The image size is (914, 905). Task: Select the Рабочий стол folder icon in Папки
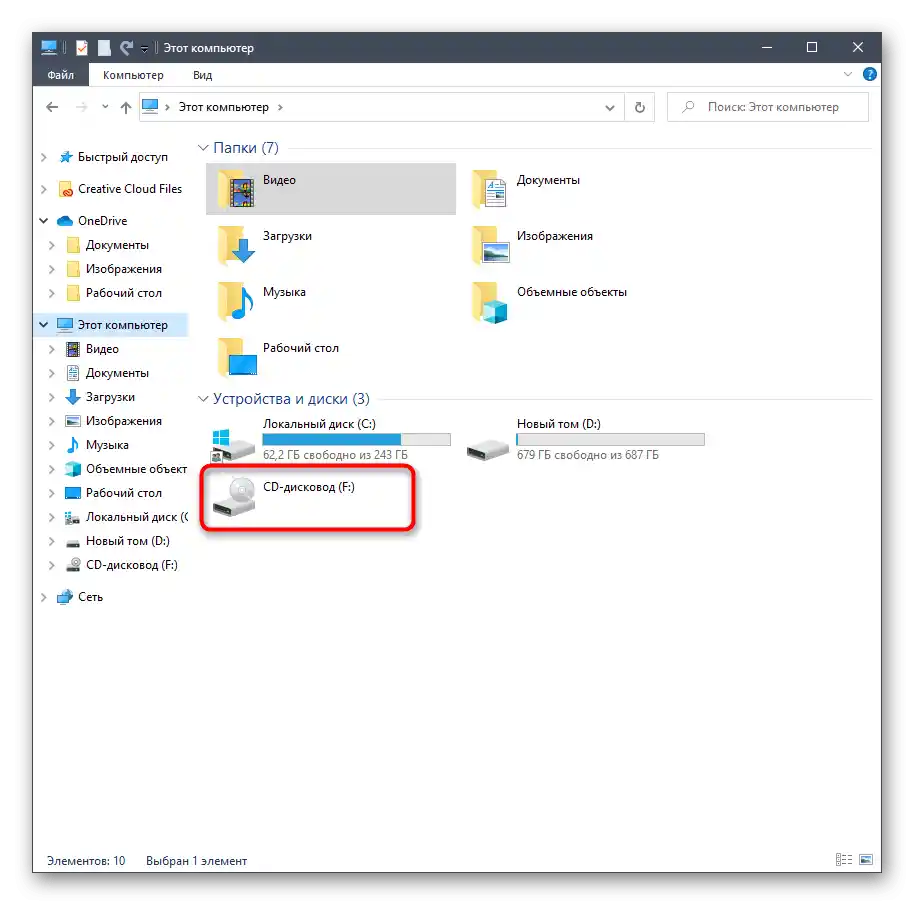[x=236, y=358]
